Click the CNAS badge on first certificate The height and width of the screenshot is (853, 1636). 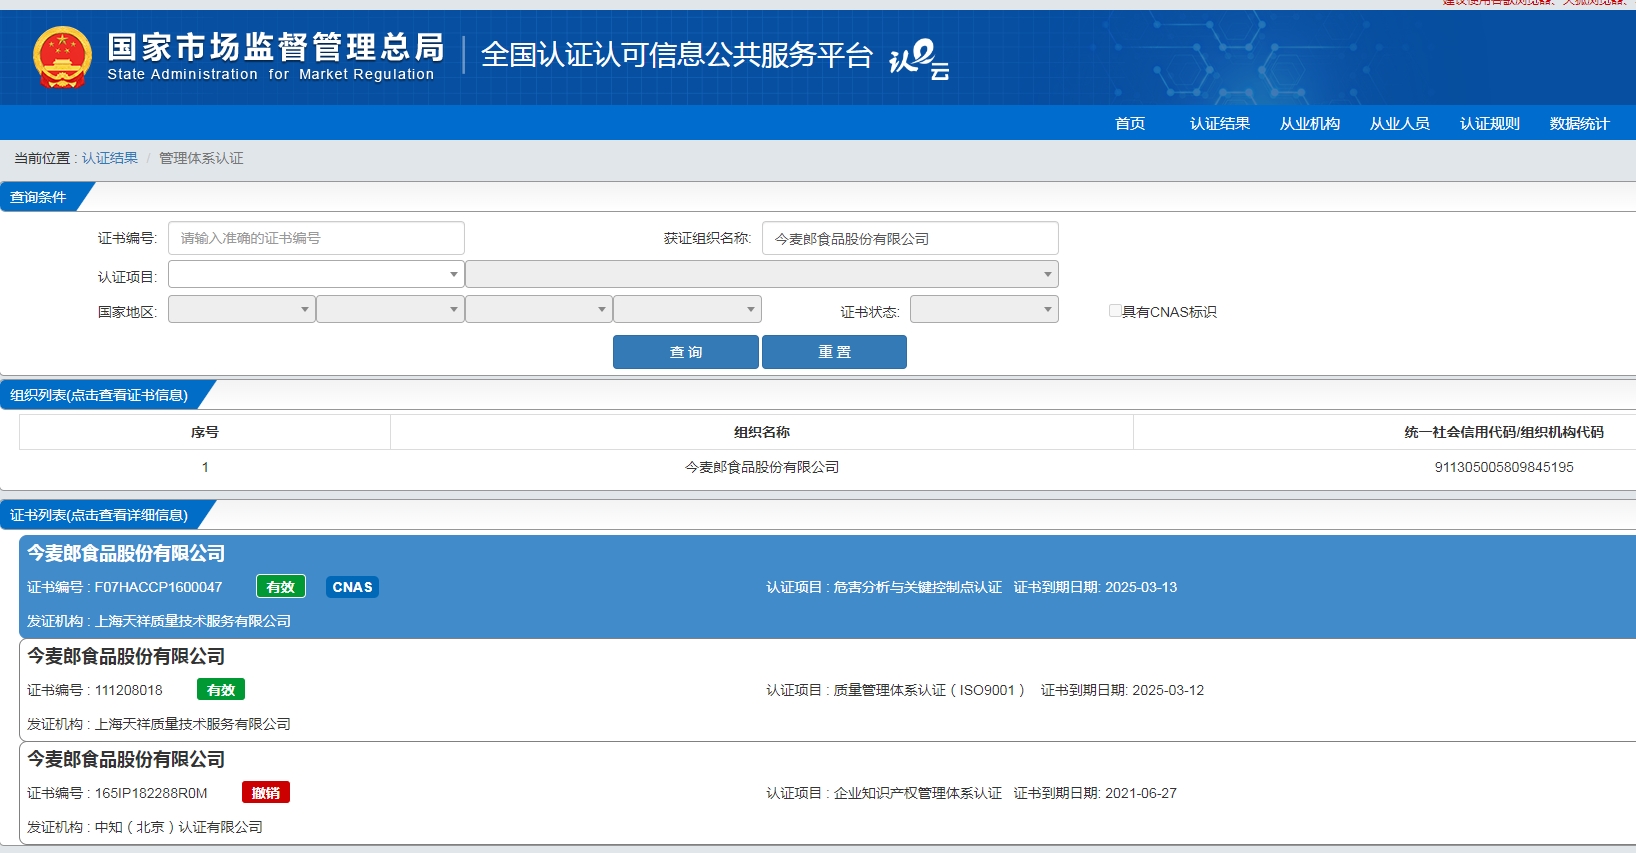(x=352, y=587)
